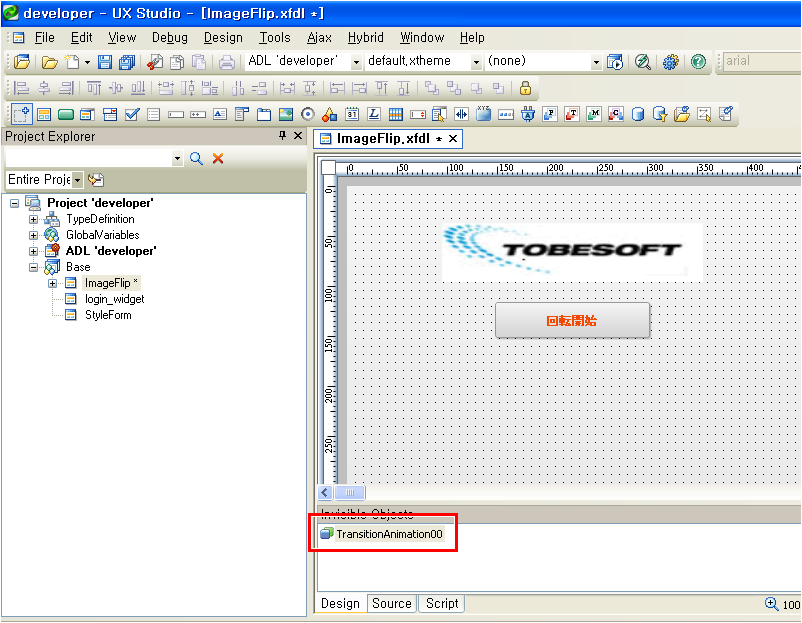Select the ActiveX plug component tool
Screen dimensions: 802x623
click(528, 115)
